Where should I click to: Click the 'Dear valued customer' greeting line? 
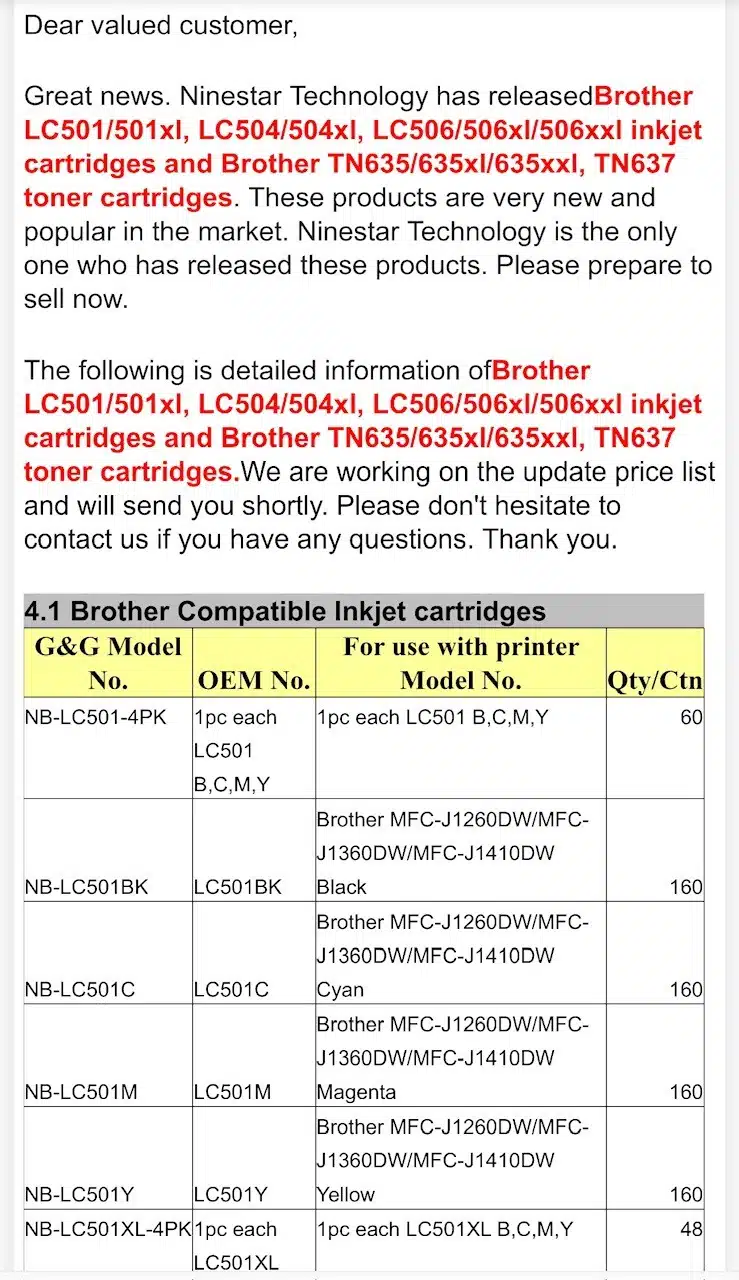click(x=161, y=26)
